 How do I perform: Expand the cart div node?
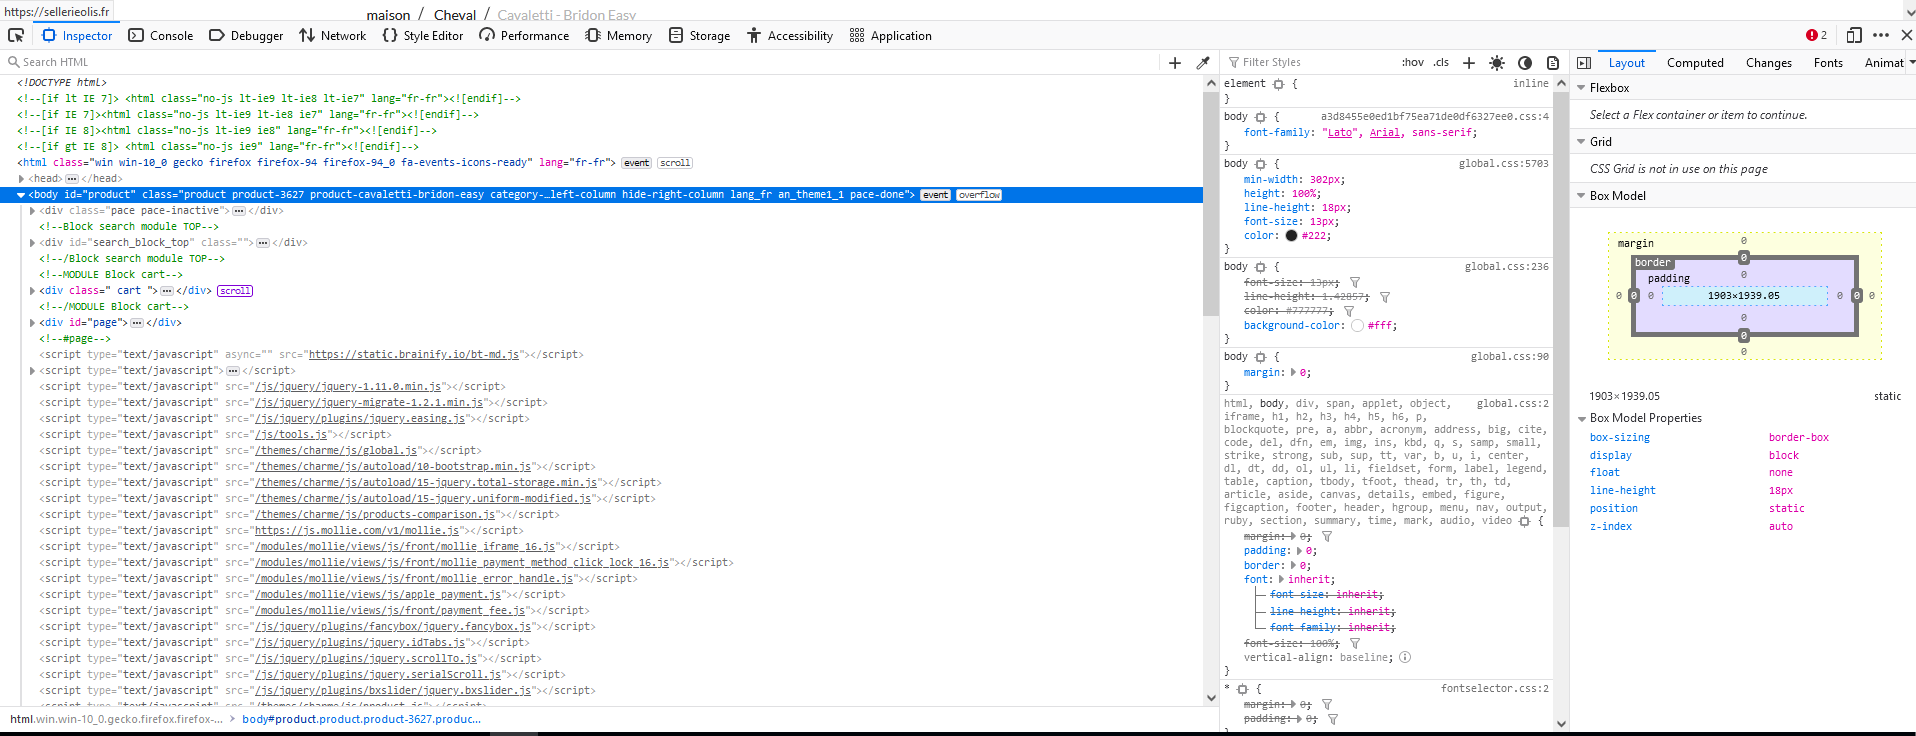click(x=32, y=291)
